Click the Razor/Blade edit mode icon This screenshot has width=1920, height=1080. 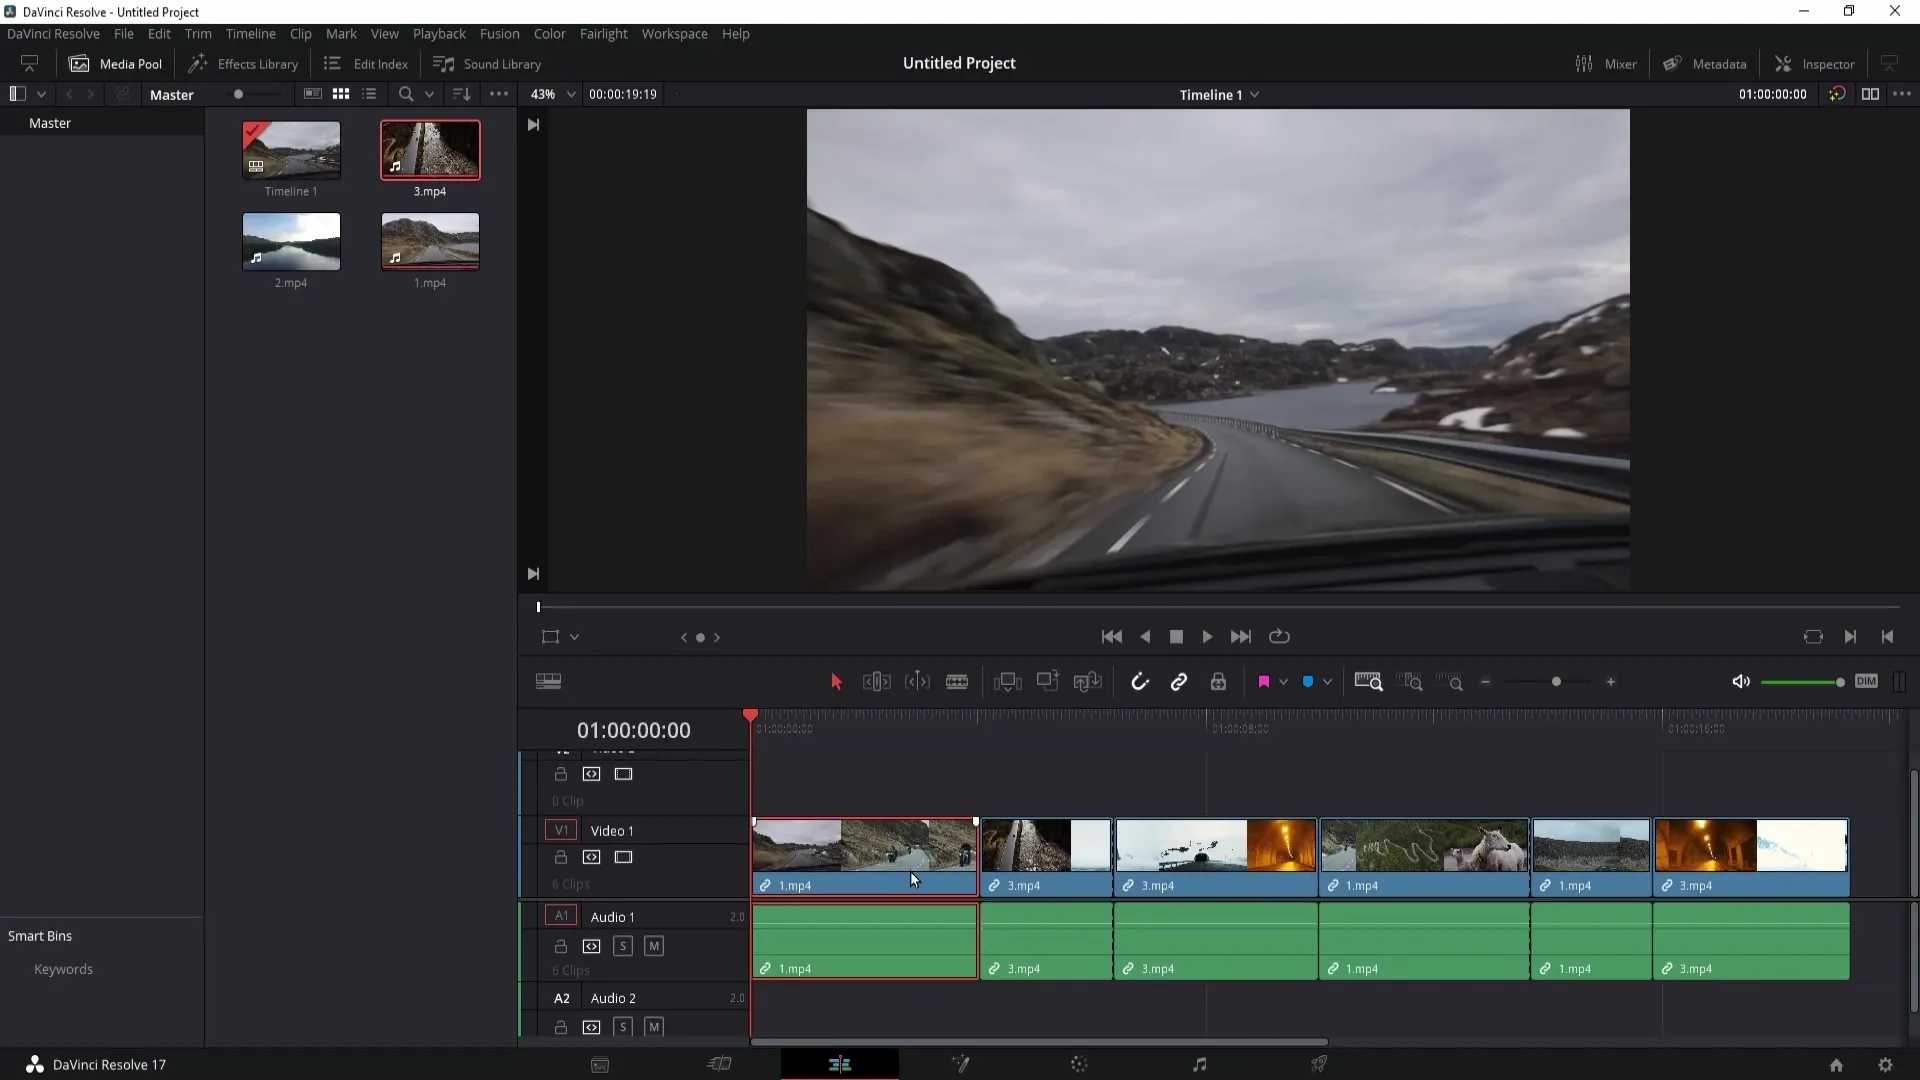[957, 682]
